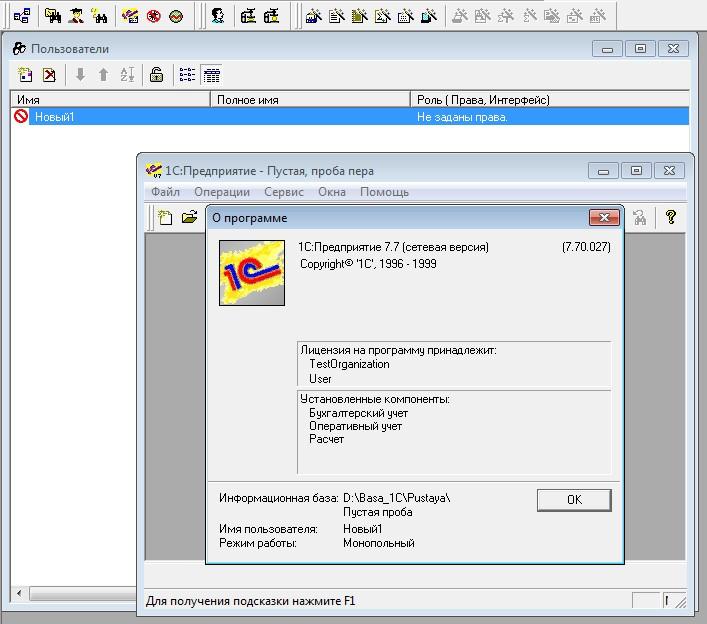This screenshot has width=707, height=624.
Task: Click the delete user icon with red X
Action: point(49,75)
